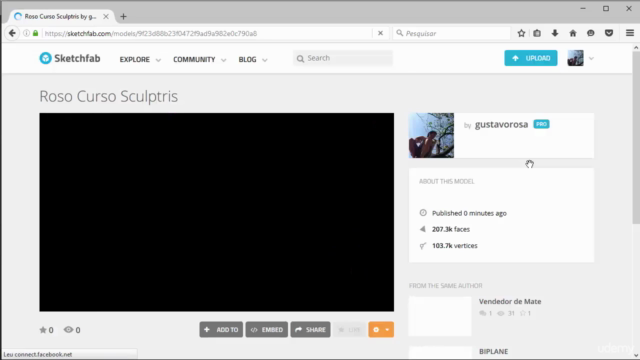
Task: Click the black 3D model viewer
Action: tap(217, 212)
